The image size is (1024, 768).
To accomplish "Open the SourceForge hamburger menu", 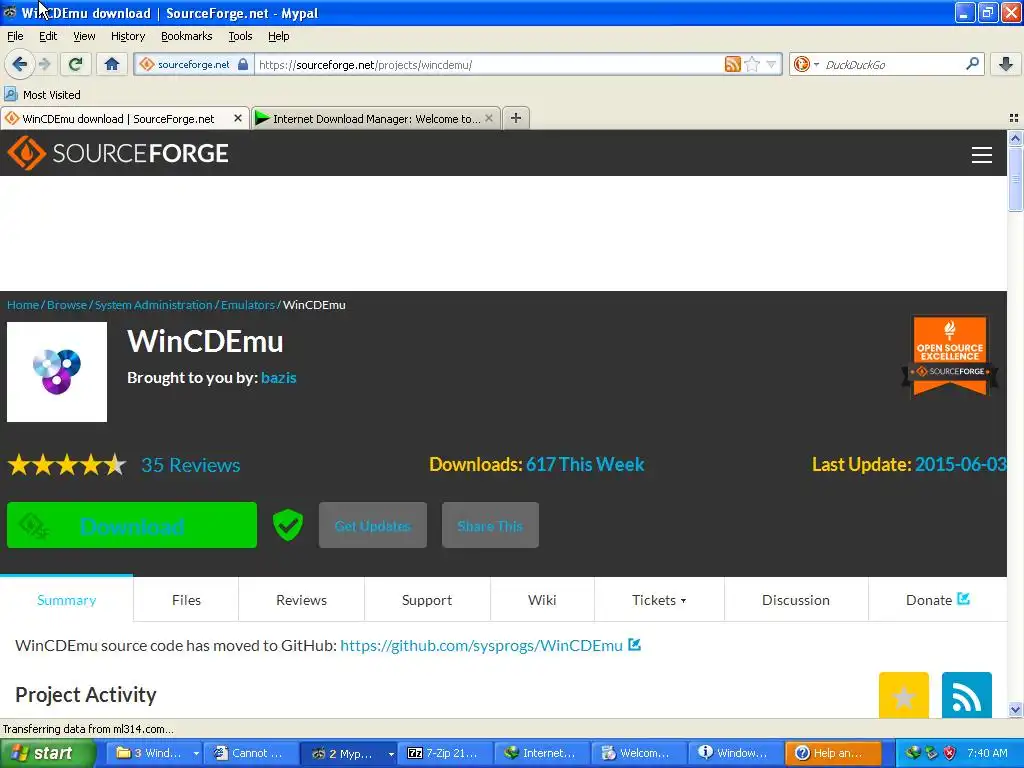I will (982, 155).
